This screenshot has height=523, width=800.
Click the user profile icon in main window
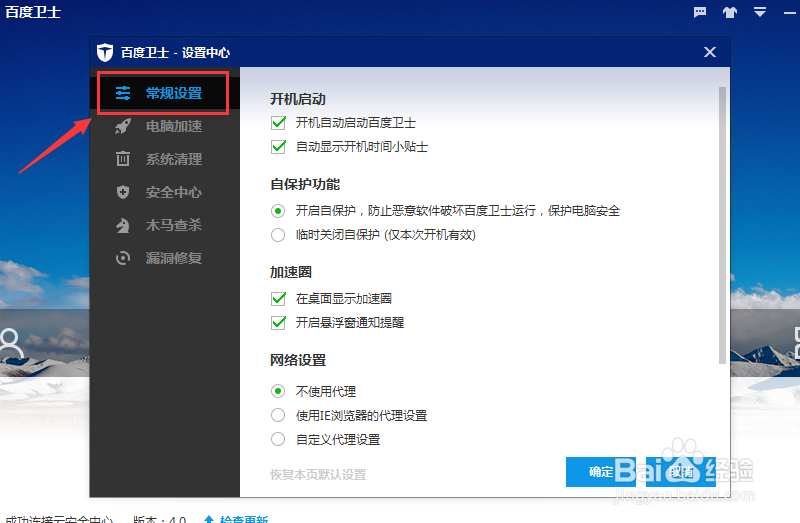[11, 344]
